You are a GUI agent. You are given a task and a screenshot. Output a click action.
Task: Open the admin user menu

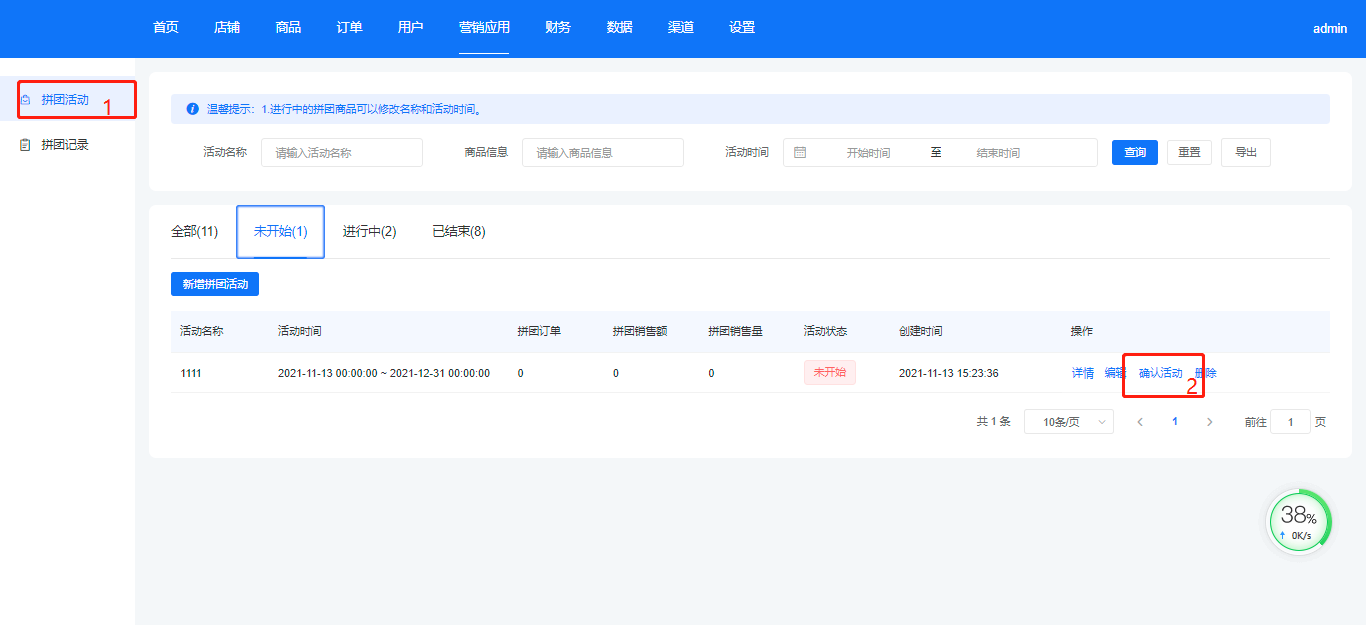pos(1330,29)
